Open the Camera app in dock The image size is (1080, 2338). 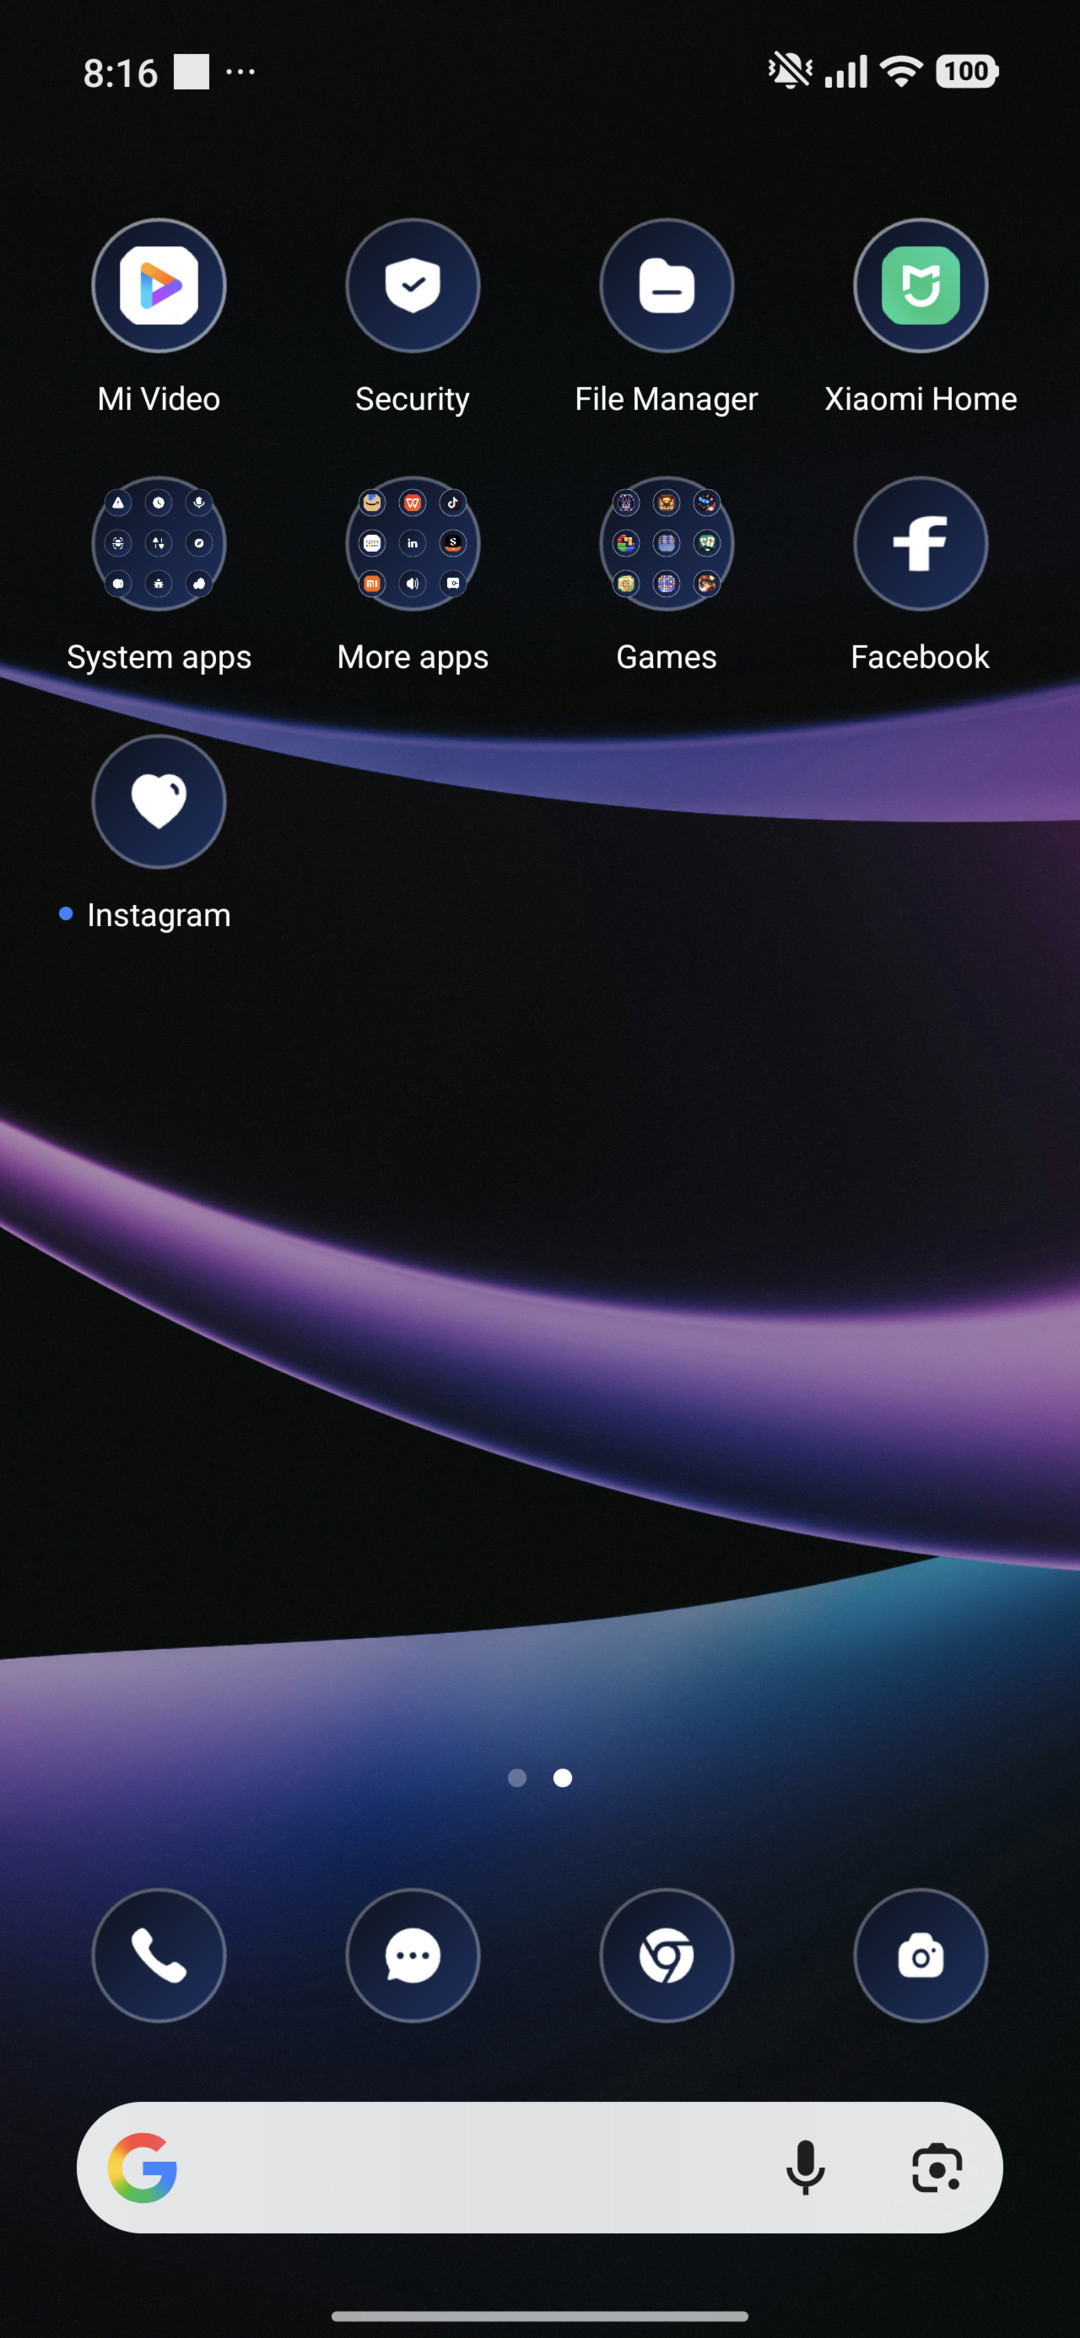(921, 1956)
